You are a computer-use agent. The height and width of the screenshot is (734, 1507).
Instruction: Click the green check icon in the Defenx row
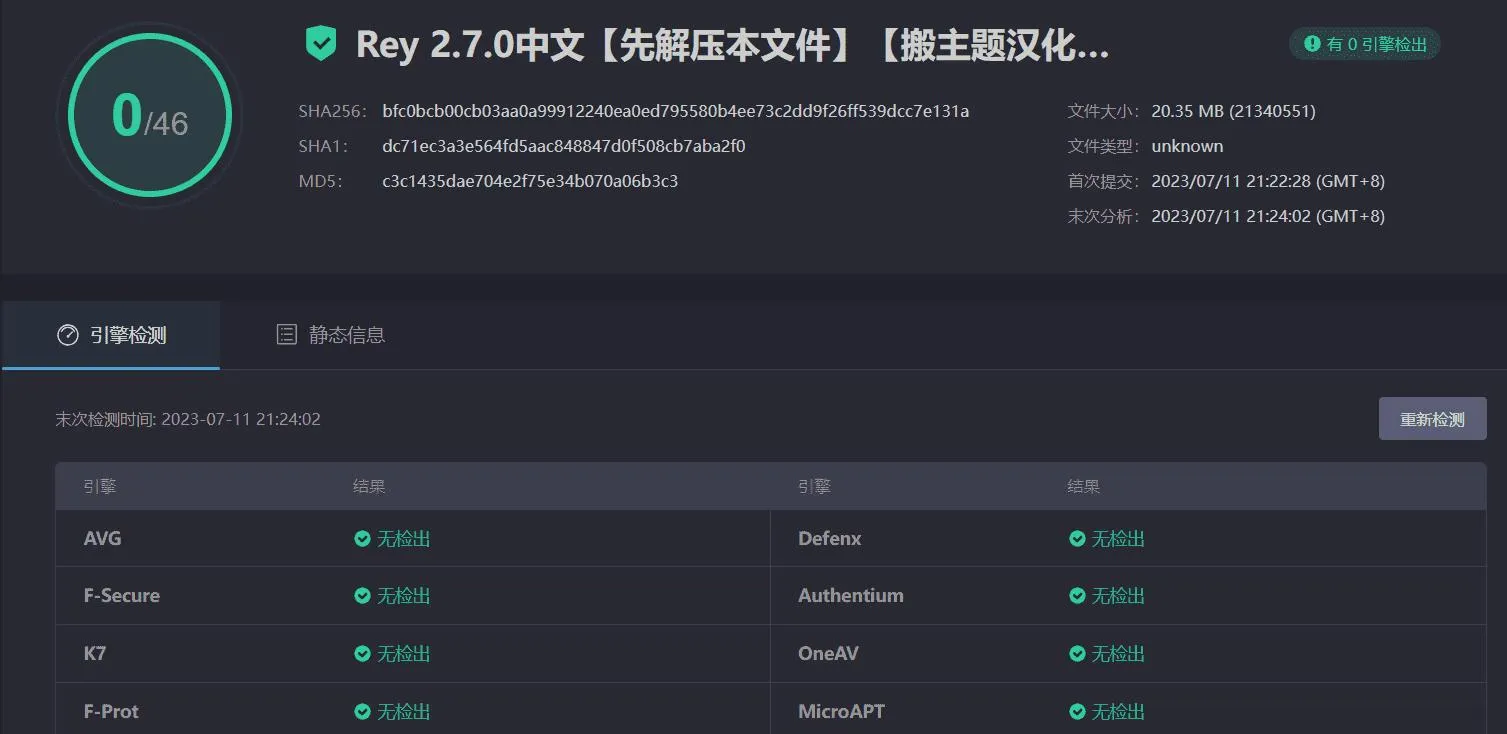tap(1077, 539)
